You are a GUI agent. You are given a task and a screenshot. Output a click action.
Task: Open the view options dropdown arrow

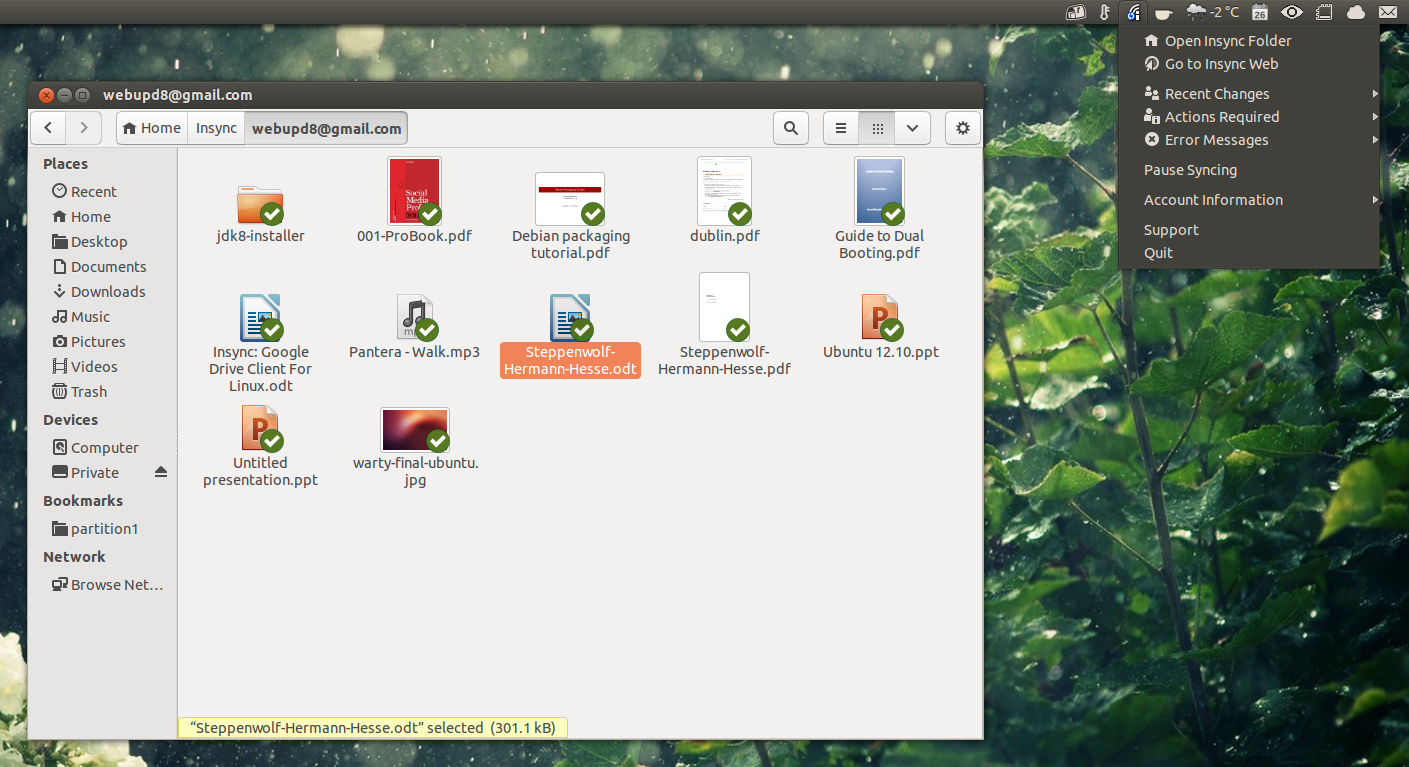coord(913,128)
